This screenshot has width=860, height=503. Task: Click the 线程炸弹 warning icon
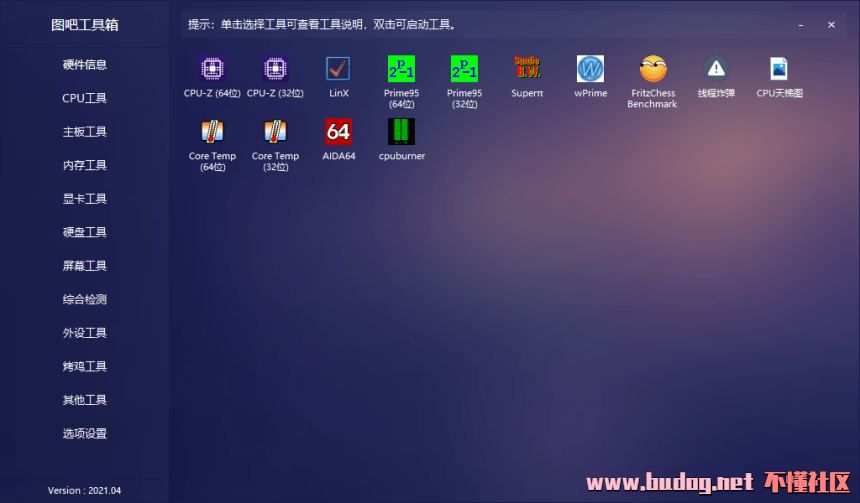pos(716,69)
